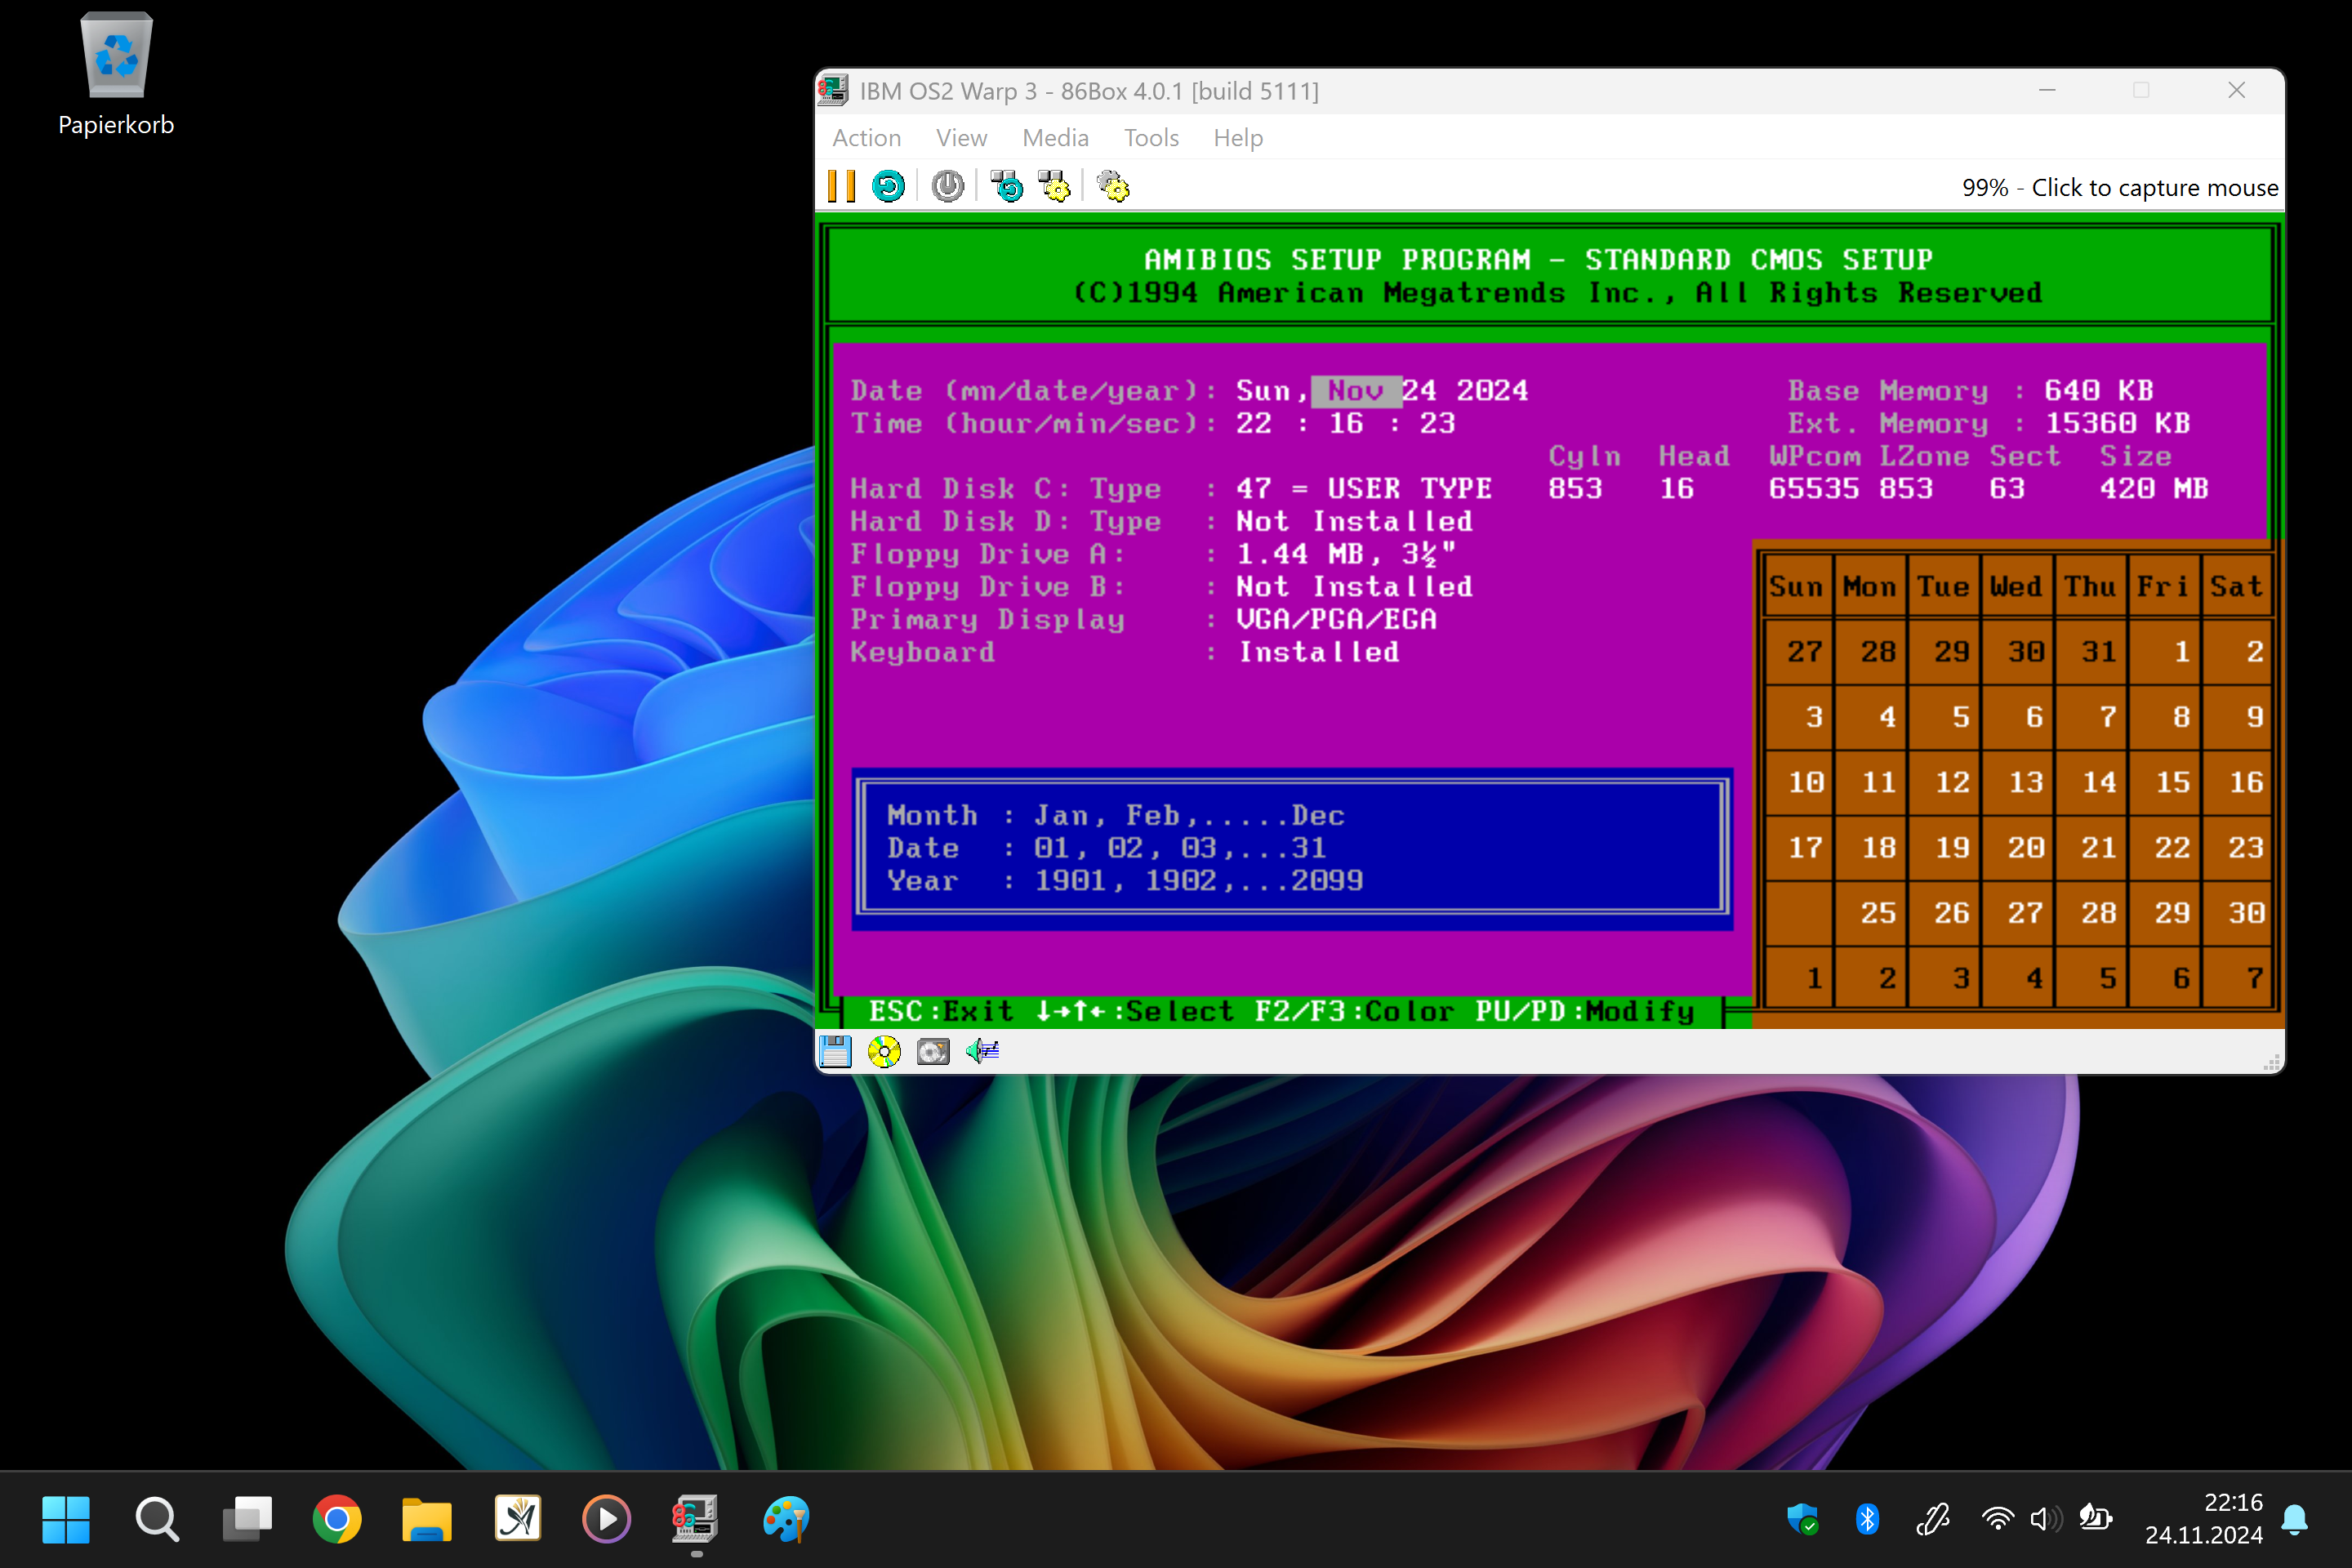Open the Windows Start menu
2352x1568 pixels.
coord(66,1519)
